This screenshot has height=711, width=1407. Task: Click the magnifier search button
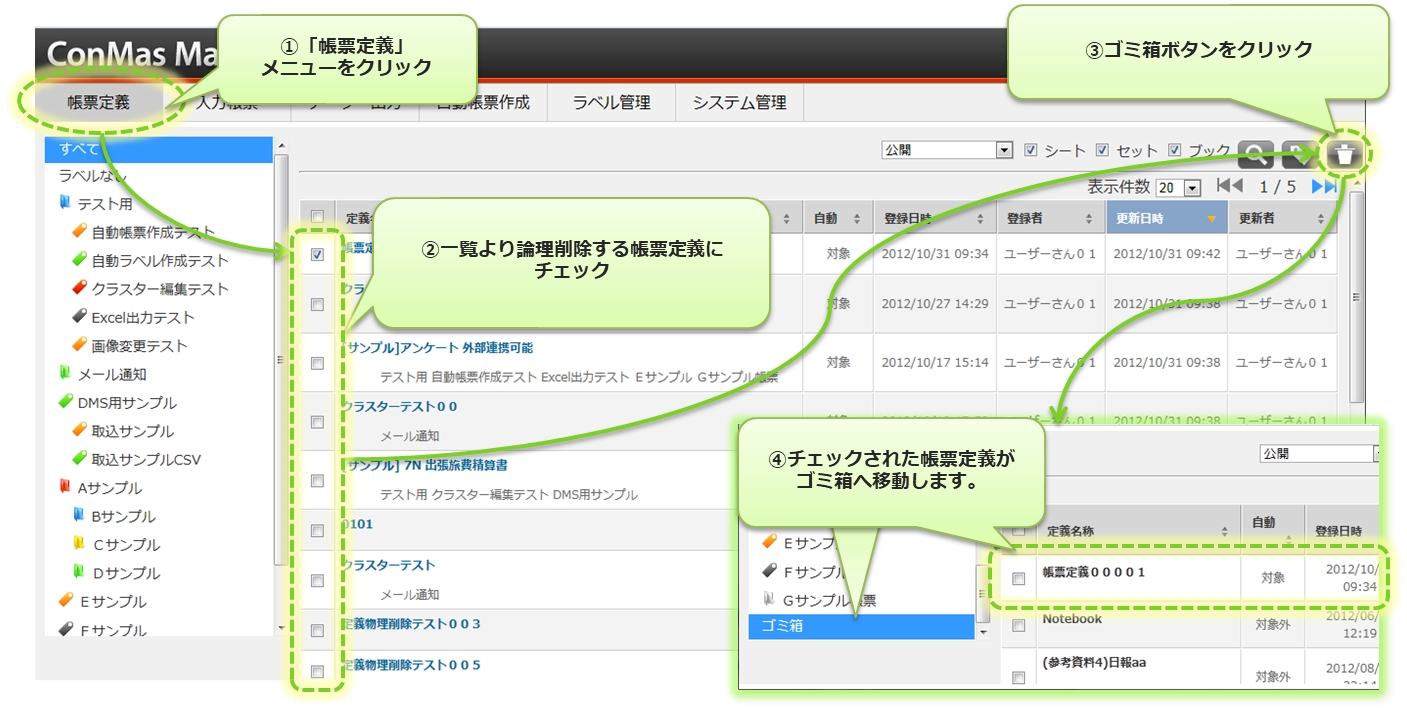pyautogui.click(x=1255, y=154)
